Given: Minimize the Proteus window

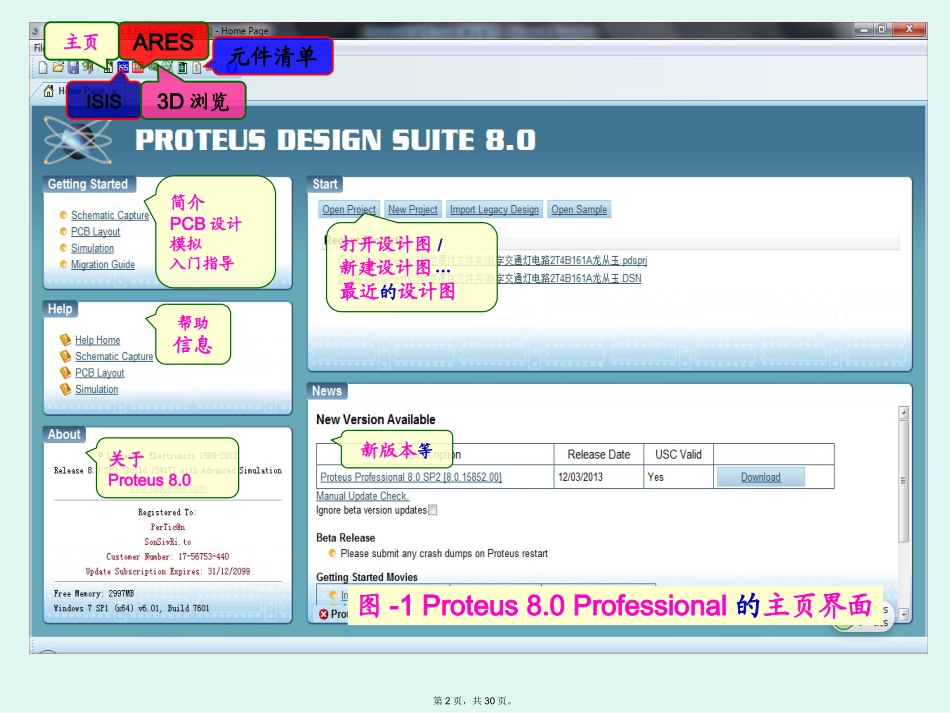Looking at the screenshot, I should click(864, 29).
